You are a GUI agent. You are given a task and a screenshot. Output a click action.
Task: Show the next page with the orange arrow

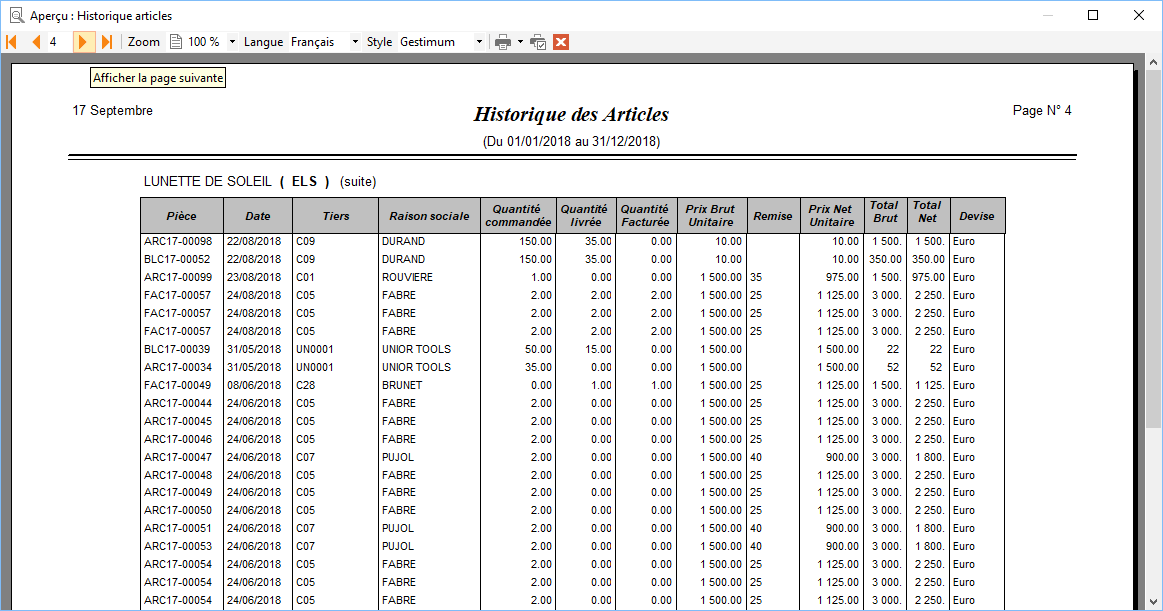click(83, 42)
